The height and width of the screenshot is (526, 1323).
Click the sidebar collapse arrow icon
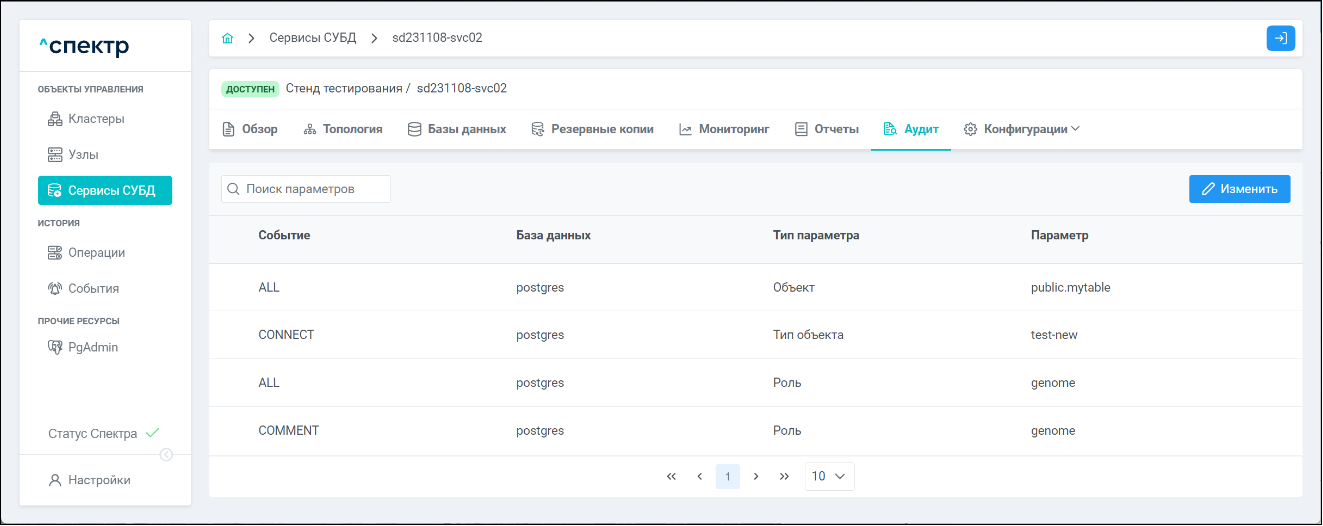click(x=166, y=455)
